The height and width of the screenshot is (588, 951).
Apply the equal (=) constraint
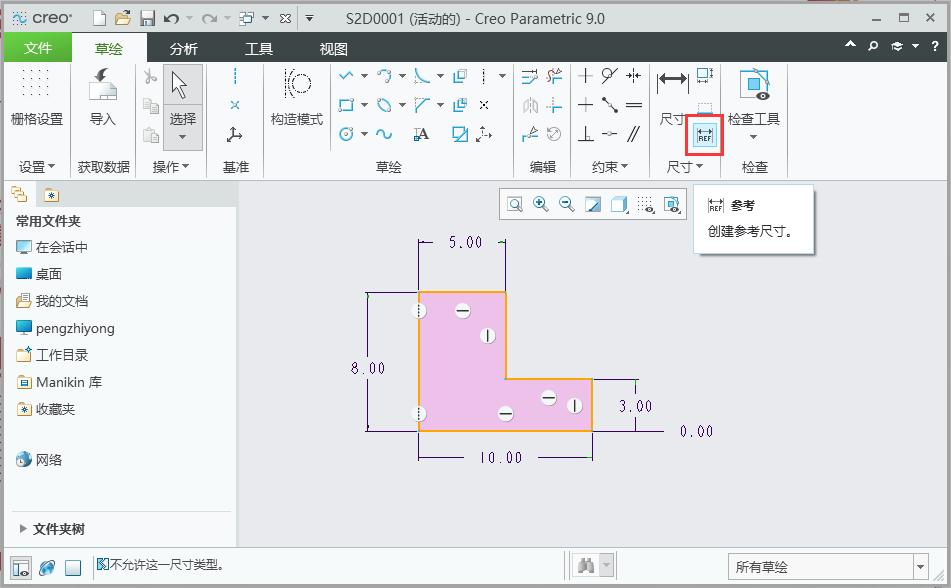pos(634,103)
